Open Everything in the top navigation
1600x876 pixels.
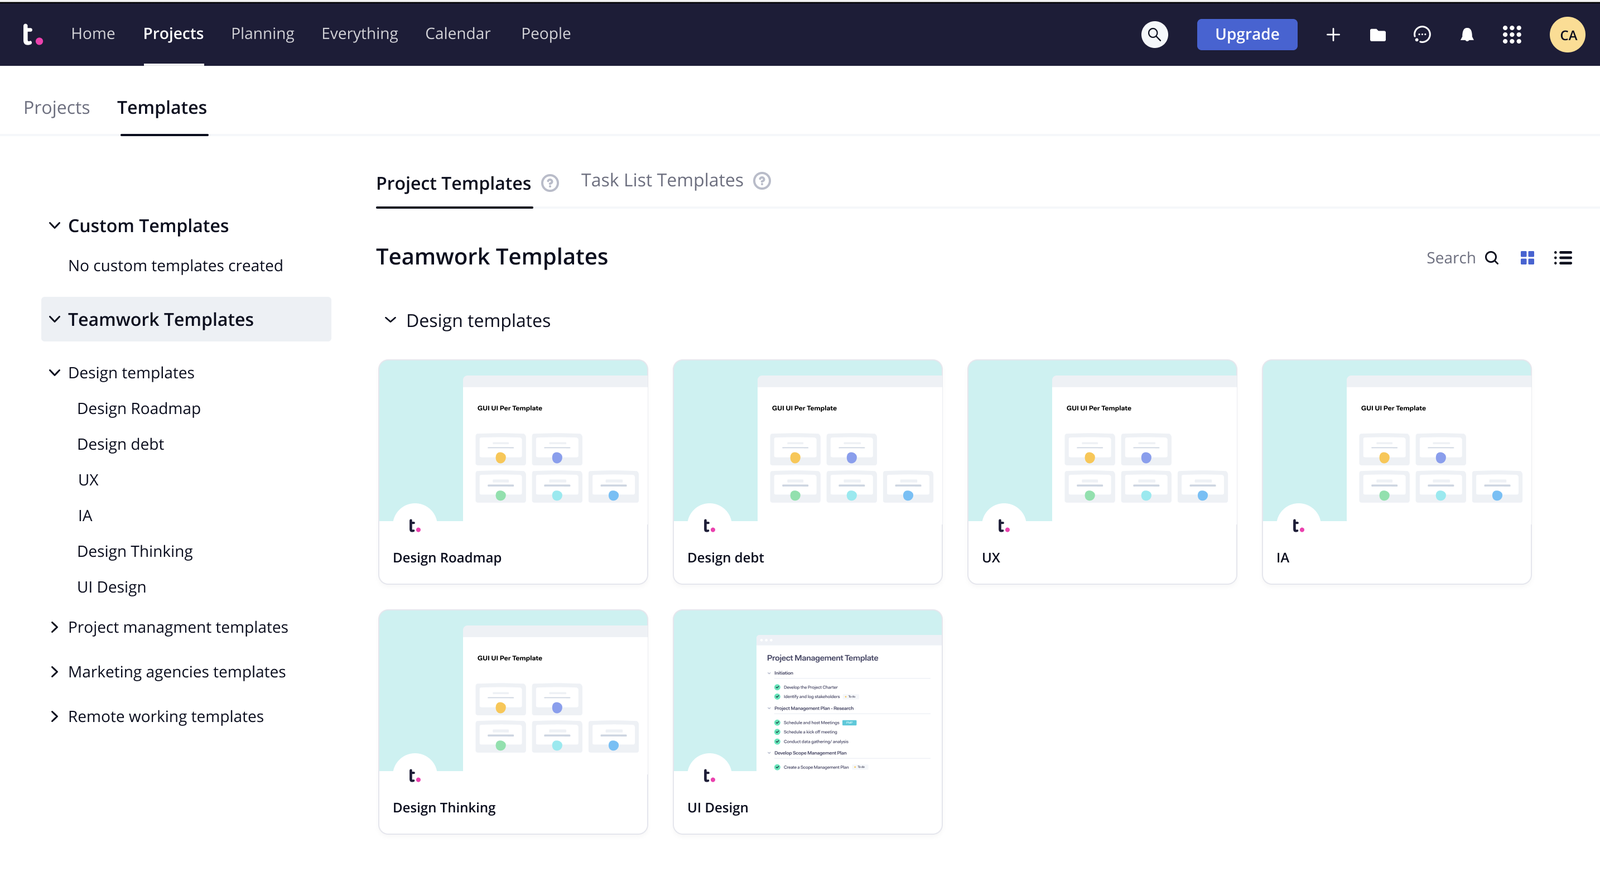360,34
